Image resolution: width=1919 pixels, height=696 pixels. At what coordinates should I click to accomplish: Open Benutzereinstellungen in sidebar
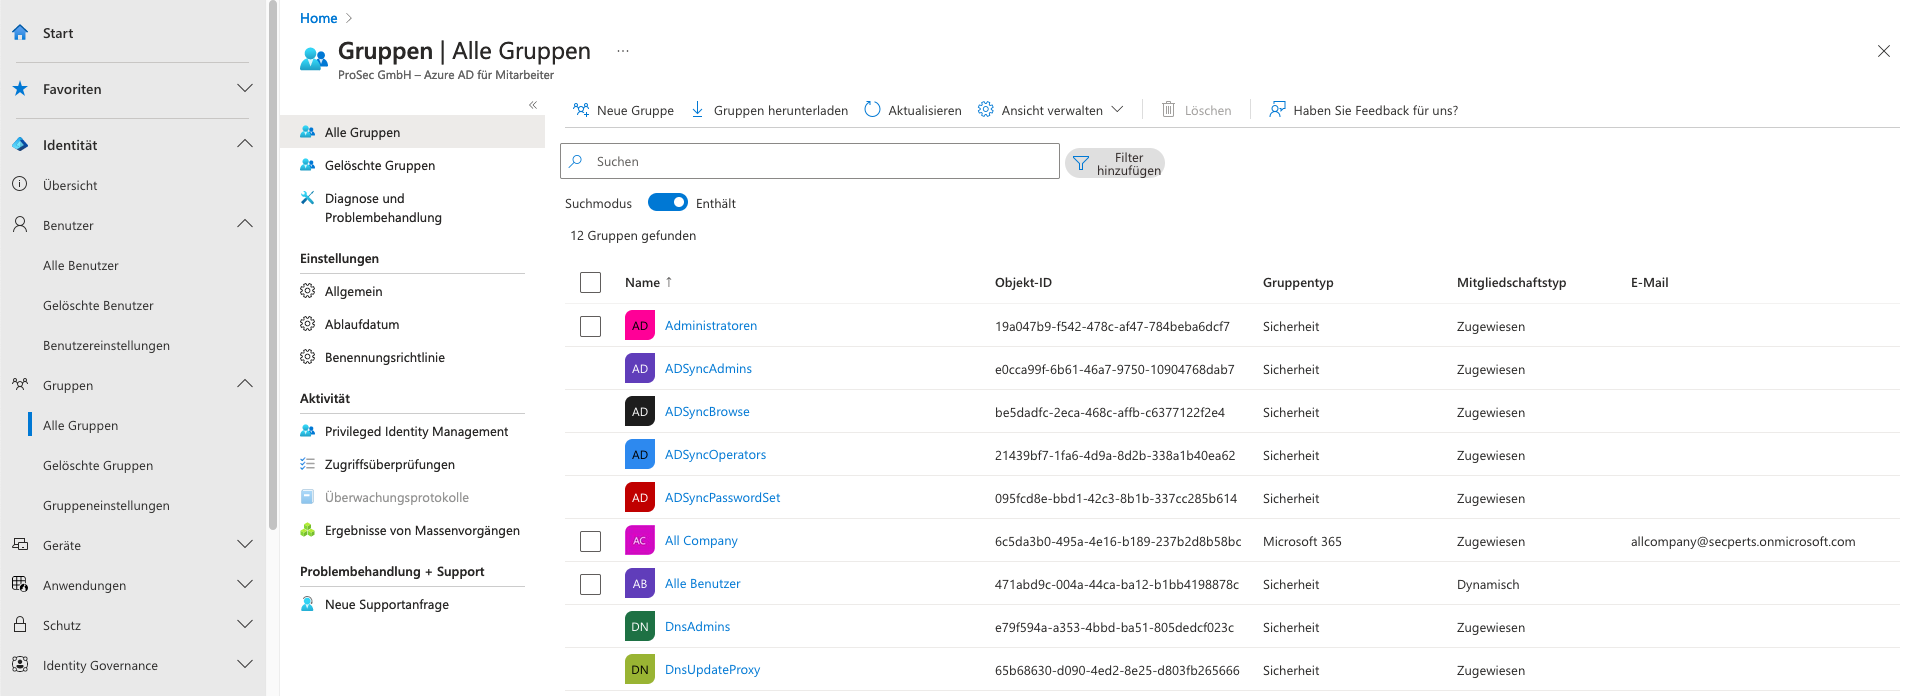click(106, 345)
